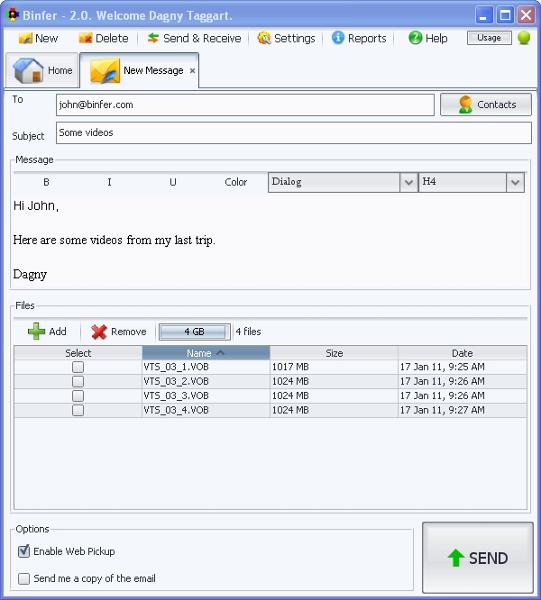Click the New Message envelope icon
The image size is (541, 600).
[x=104, y=71]
